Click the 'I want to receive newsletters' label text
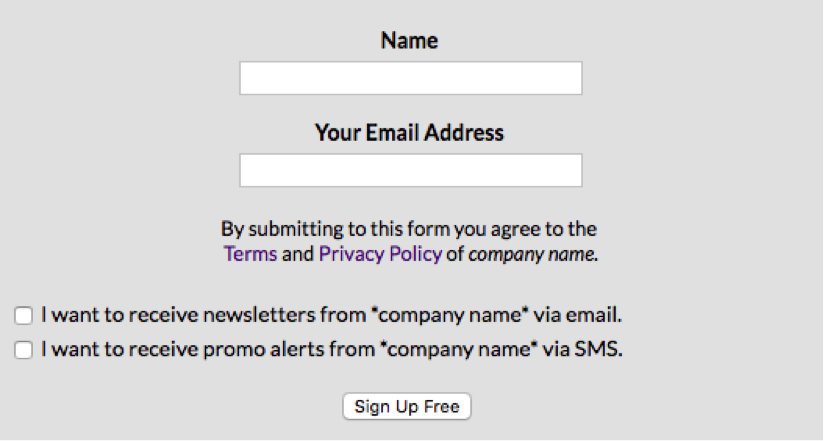Screen dimensions: 824x441 pos(332,315)
